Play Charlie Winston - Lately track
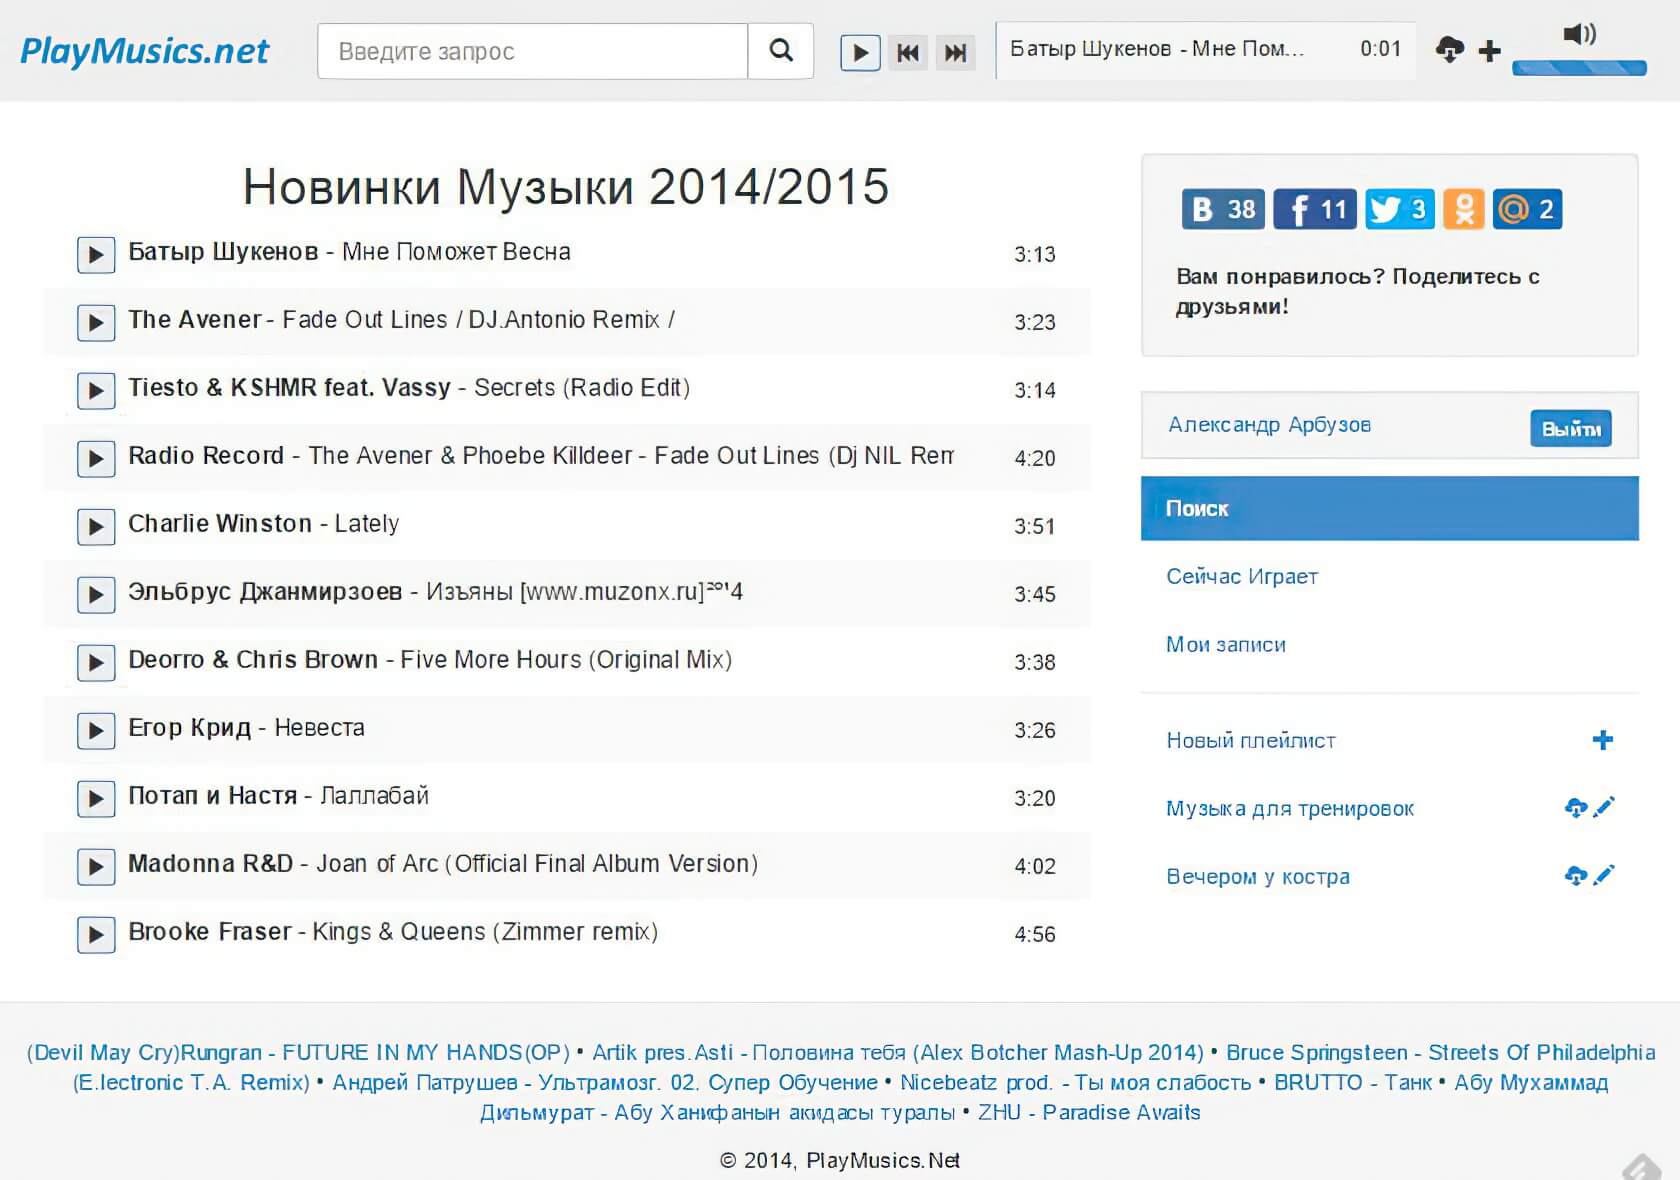This screenshot has height=1180, width=1680. click(96, 526)
